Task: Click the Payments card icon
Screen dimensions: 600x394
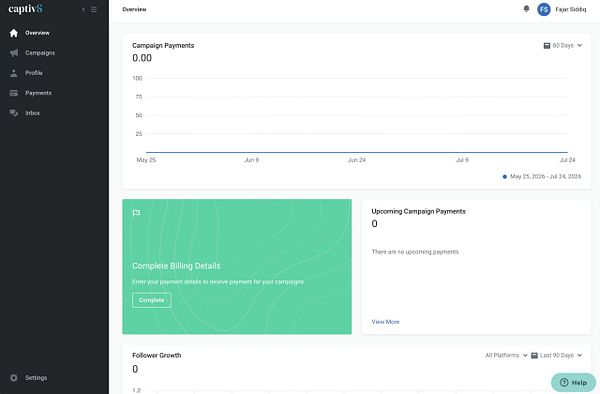Action: click(14, 93)
